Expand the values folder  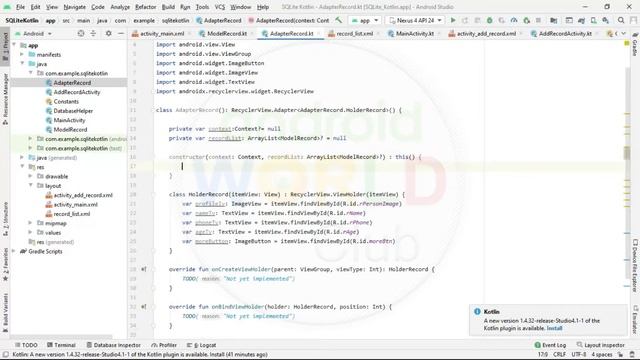click(30, 233)
